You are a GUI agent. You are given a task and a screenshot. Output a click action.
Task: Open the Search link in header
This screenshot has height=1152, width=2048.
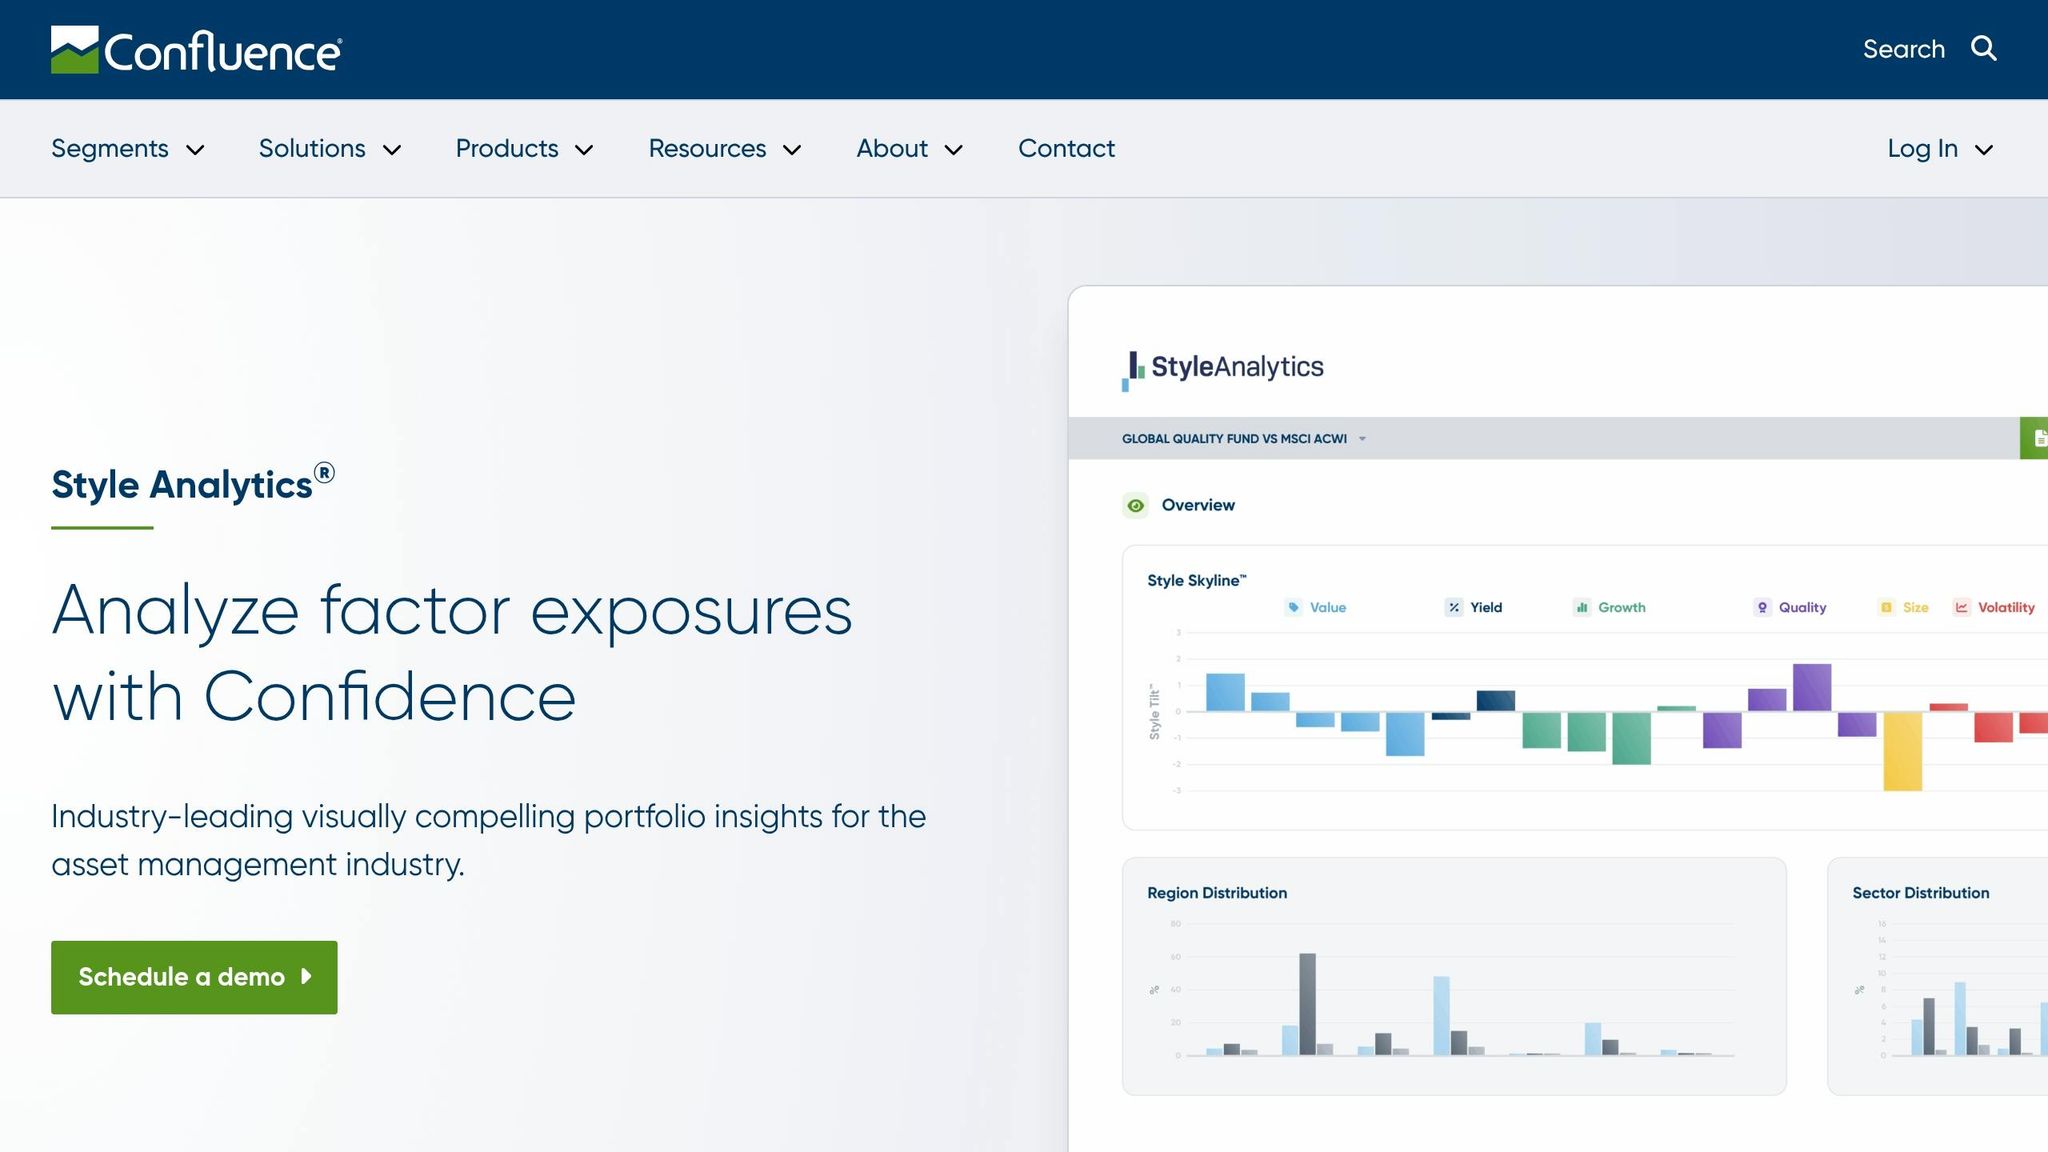pyautogui.click(x=1904, y=49)
